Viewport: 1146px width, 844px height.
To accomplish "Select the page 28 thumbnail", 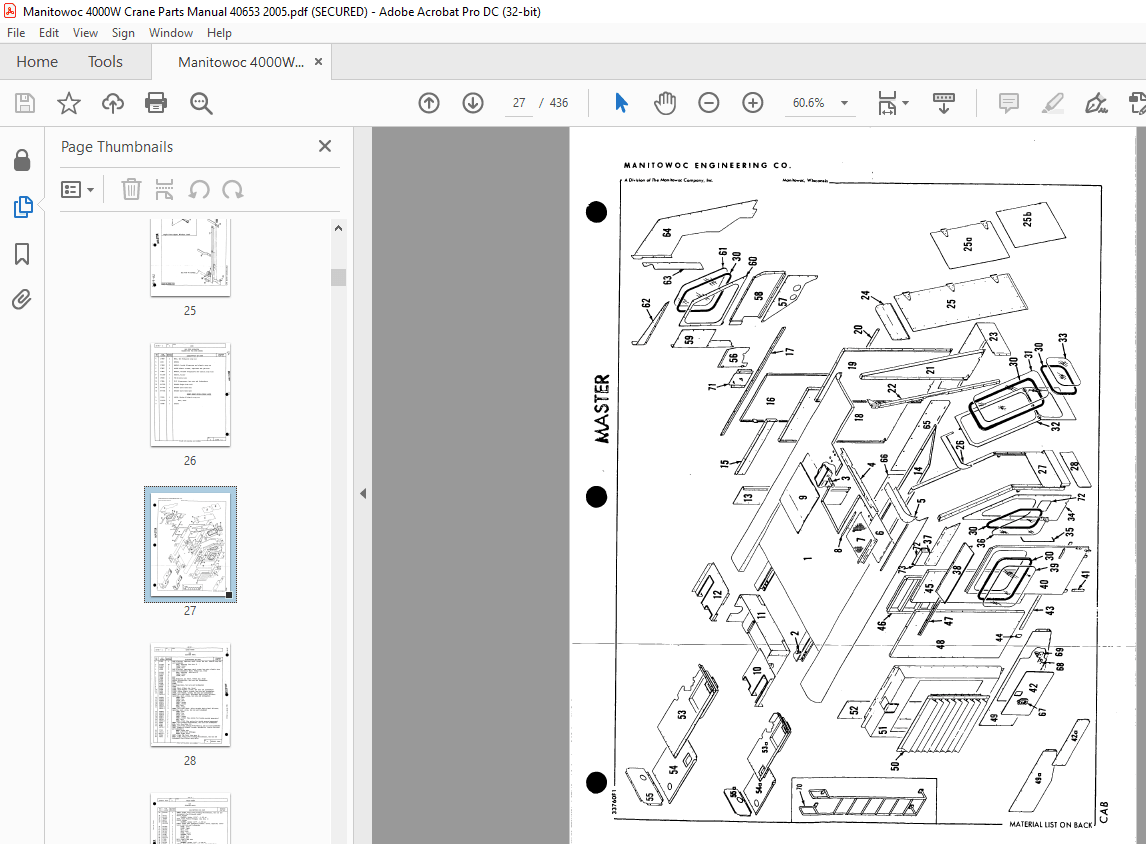I will tap(190, 695).
